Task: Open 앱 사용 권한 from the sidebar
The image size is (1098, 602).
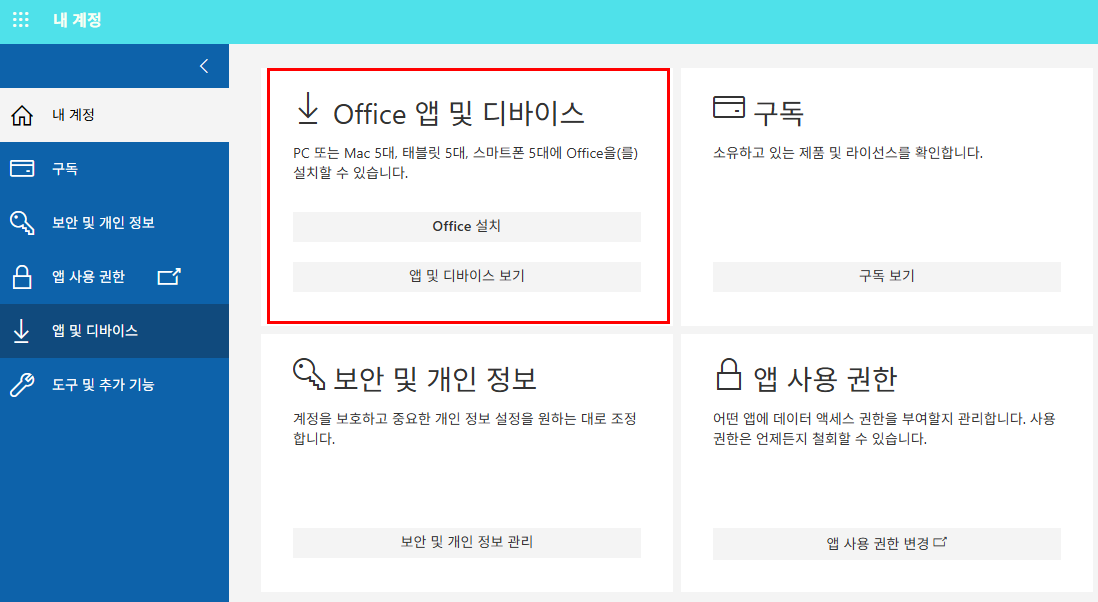Action: [x=114, y=276]
